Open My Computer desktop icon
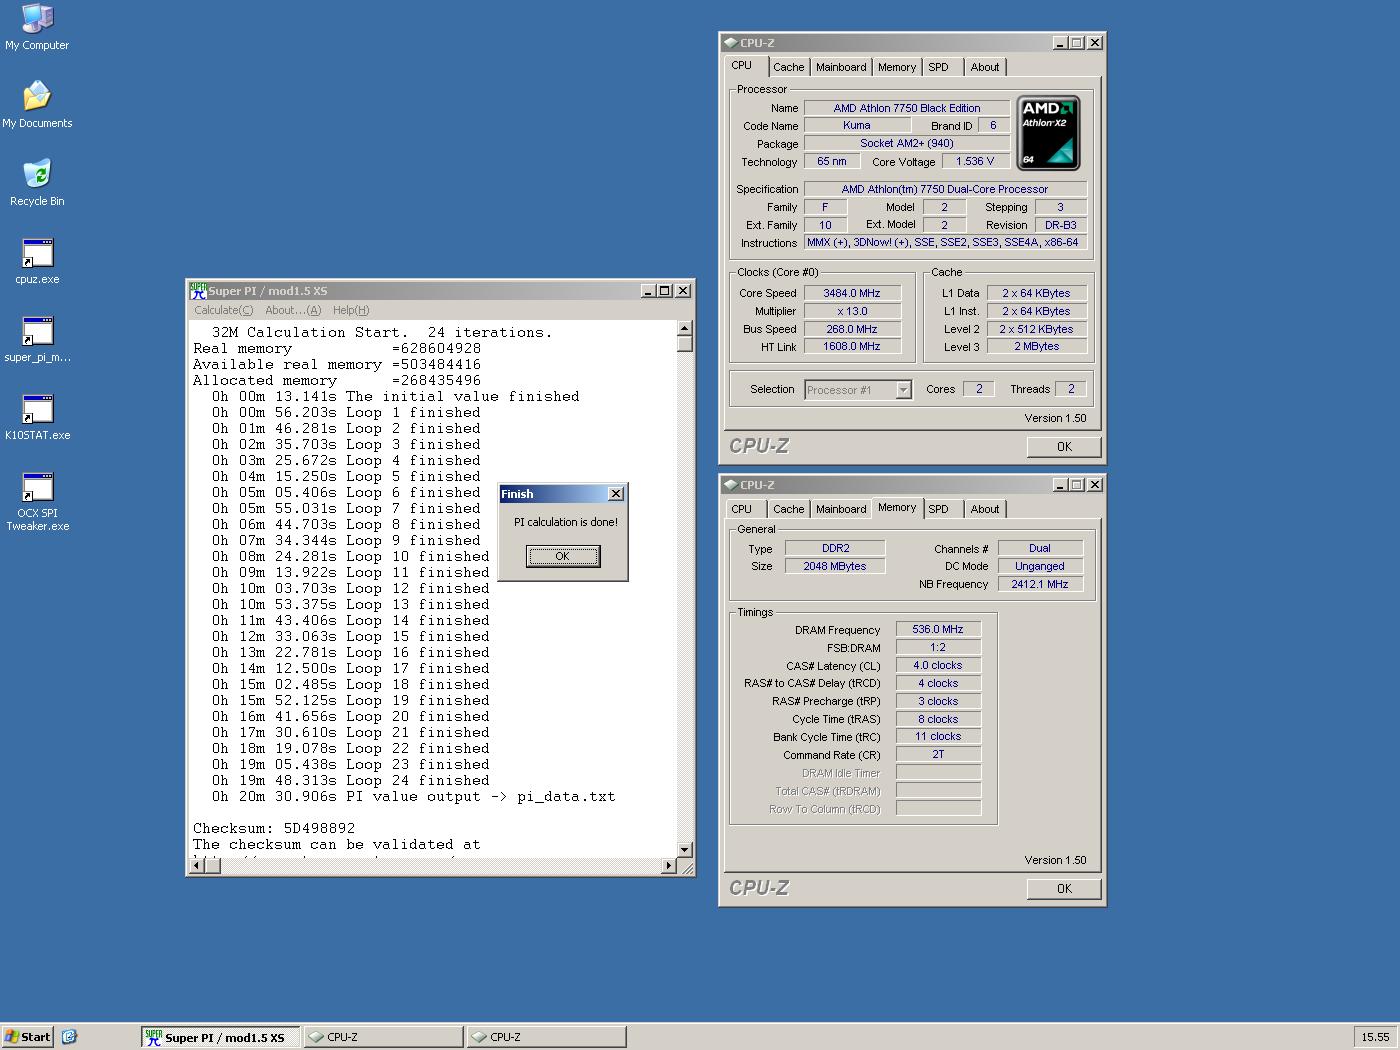This screenshot has height=1050, width=1400. [37, 27]
